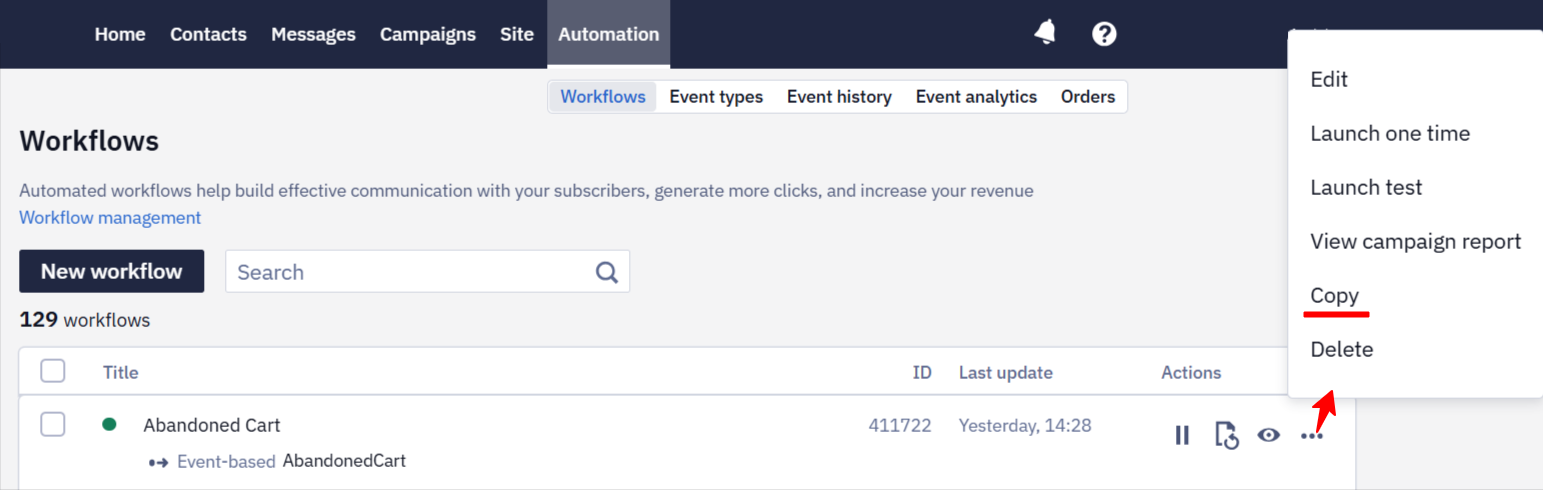Screen dimensions: 1543x490
Task: Click workflow ID 411722
Action: [900, 425]
